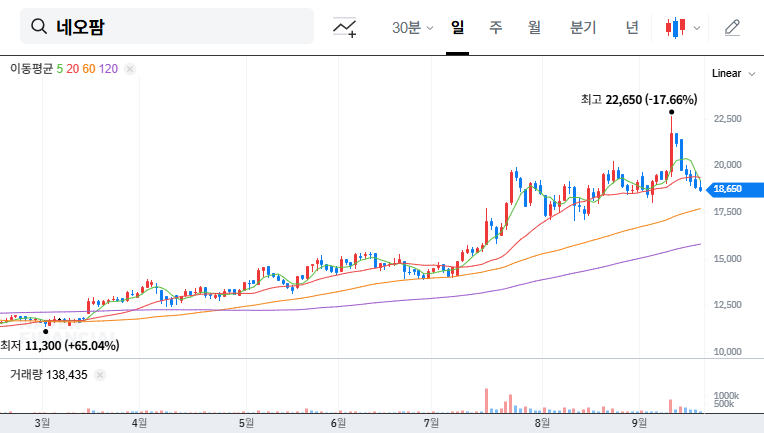Click the green 5-day moving average number
The width and height of the screenshot is (764, 433).
tap(59, 69)
